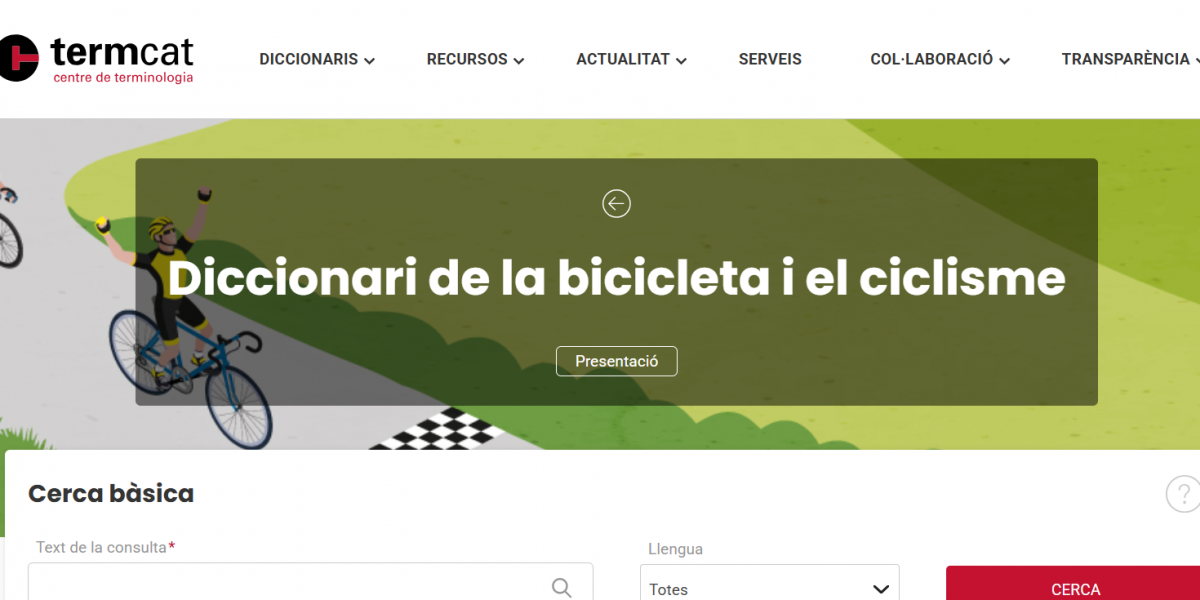This screenshot has width=1200, height=600.
Task: Focus the Text de la consulta field
Action: click(x=310, y=582)
